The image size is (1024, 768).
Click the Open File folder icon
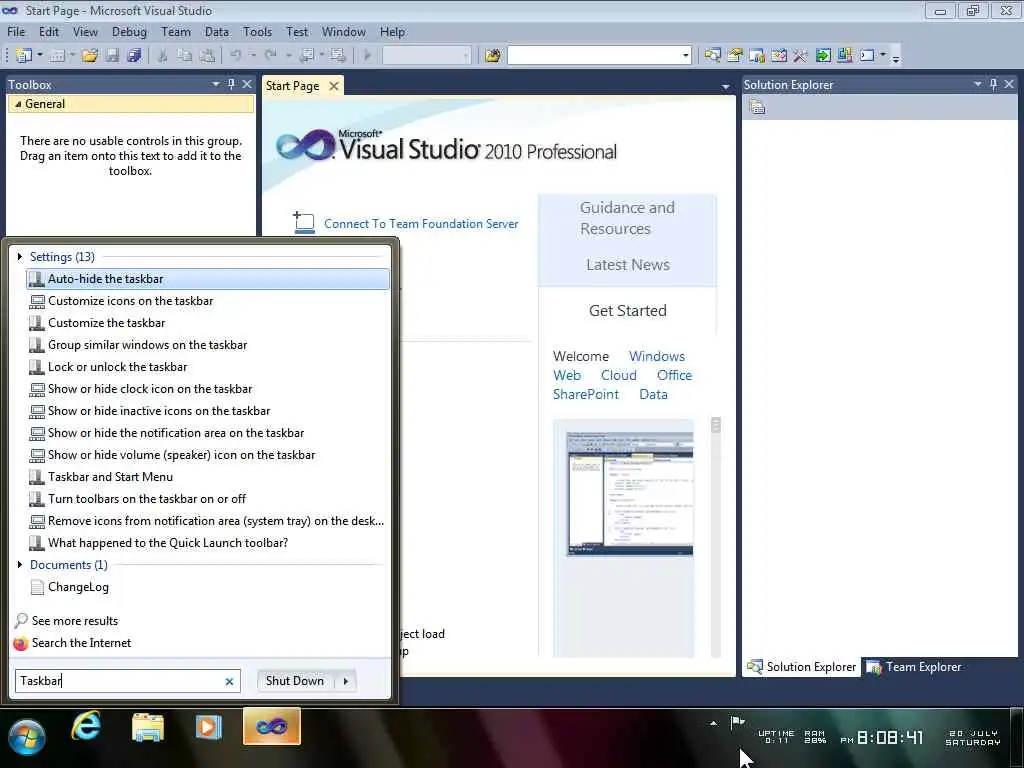coord(89,56)
